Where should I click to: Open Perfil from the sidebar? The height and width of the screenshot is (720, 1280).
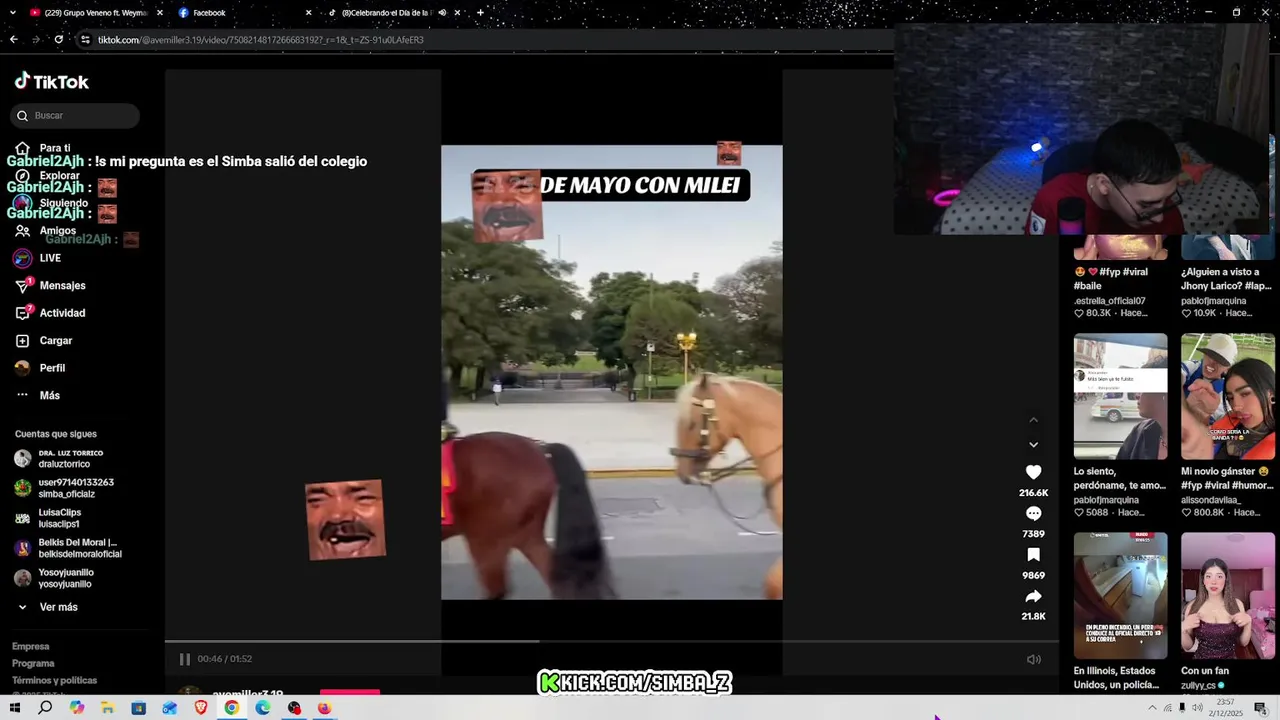pyautogui.click(x=52, y=368)
